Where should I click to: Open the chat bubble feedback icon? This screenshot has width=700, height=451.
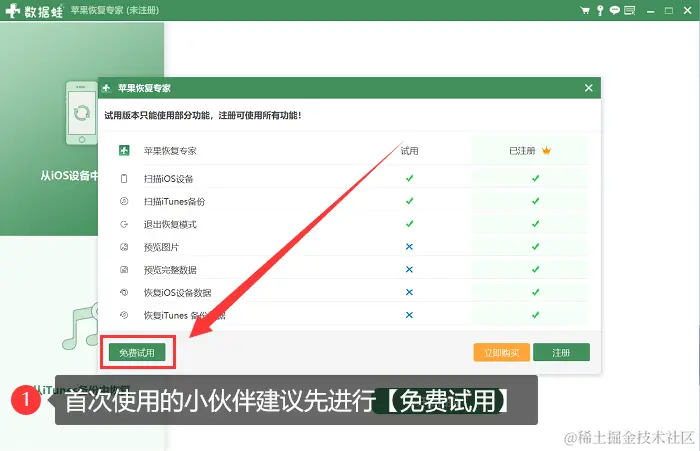coord(615,10)
